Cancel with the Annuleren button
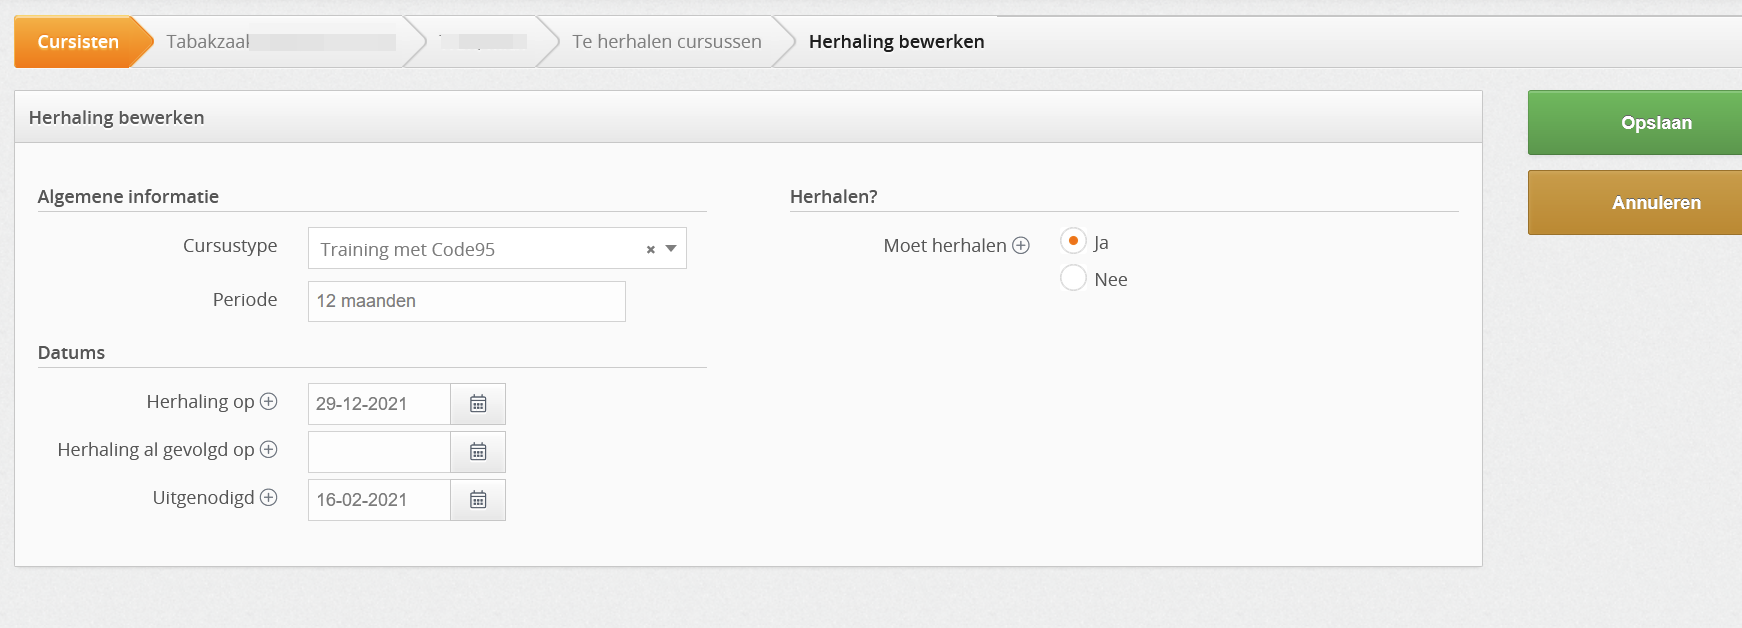Image resolution: width=1742 pixels, height=628 pixels. tap(1635, 203)
